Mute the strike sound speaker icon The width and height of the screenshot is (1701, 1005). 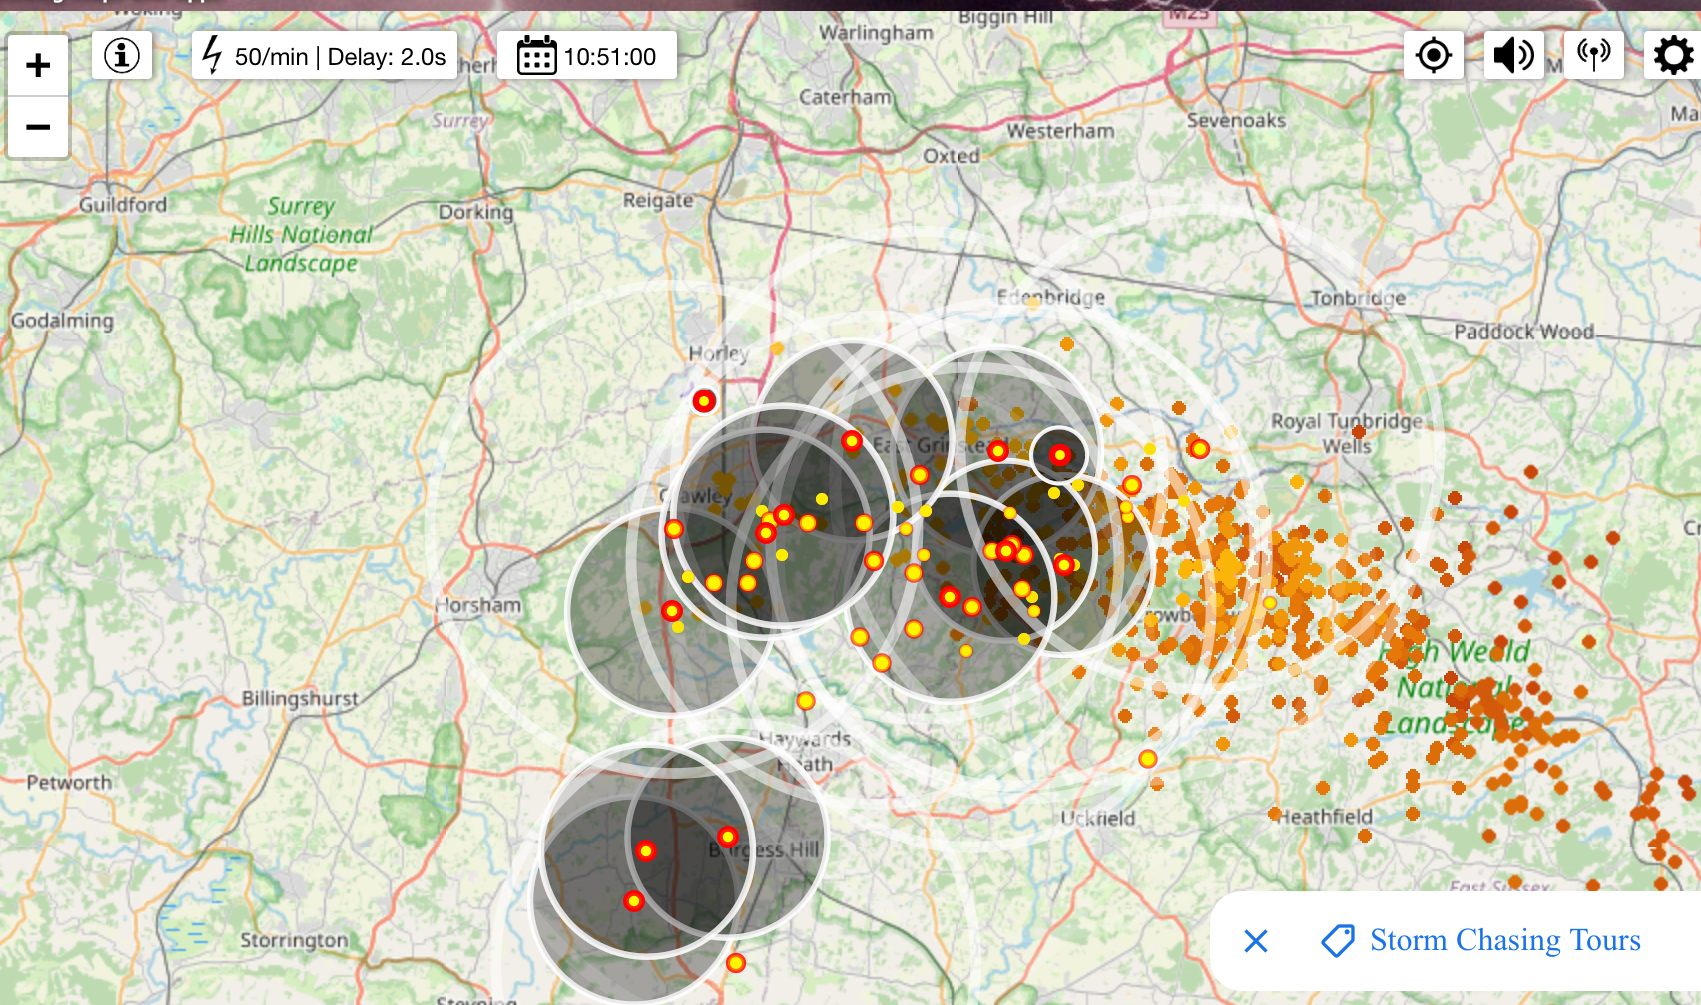click(x=1514, y=55)
